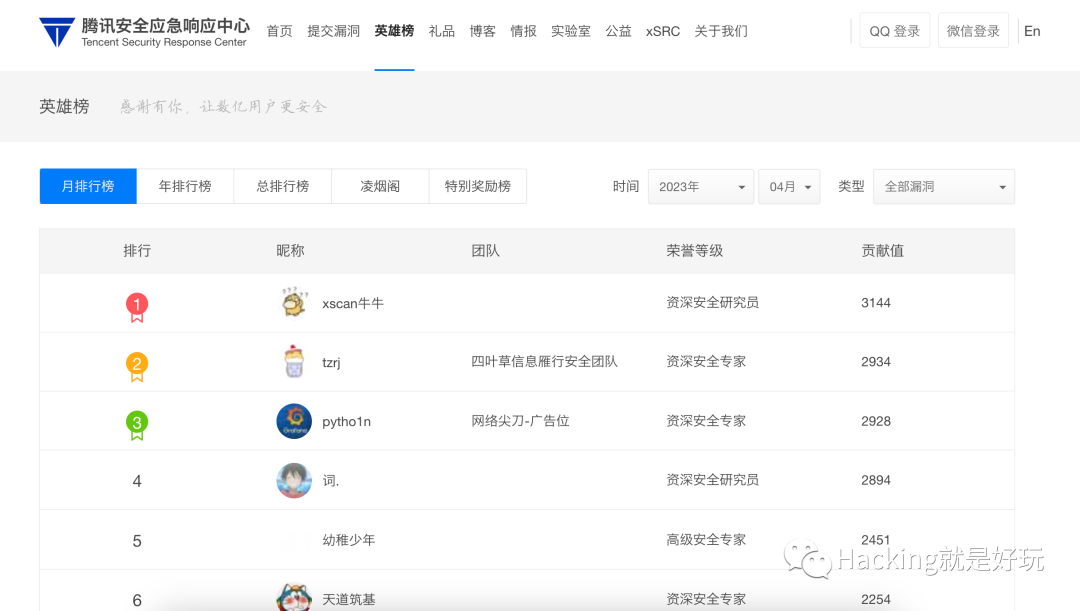
Task: Open 公益 navigation item
Action: point(618,31)
